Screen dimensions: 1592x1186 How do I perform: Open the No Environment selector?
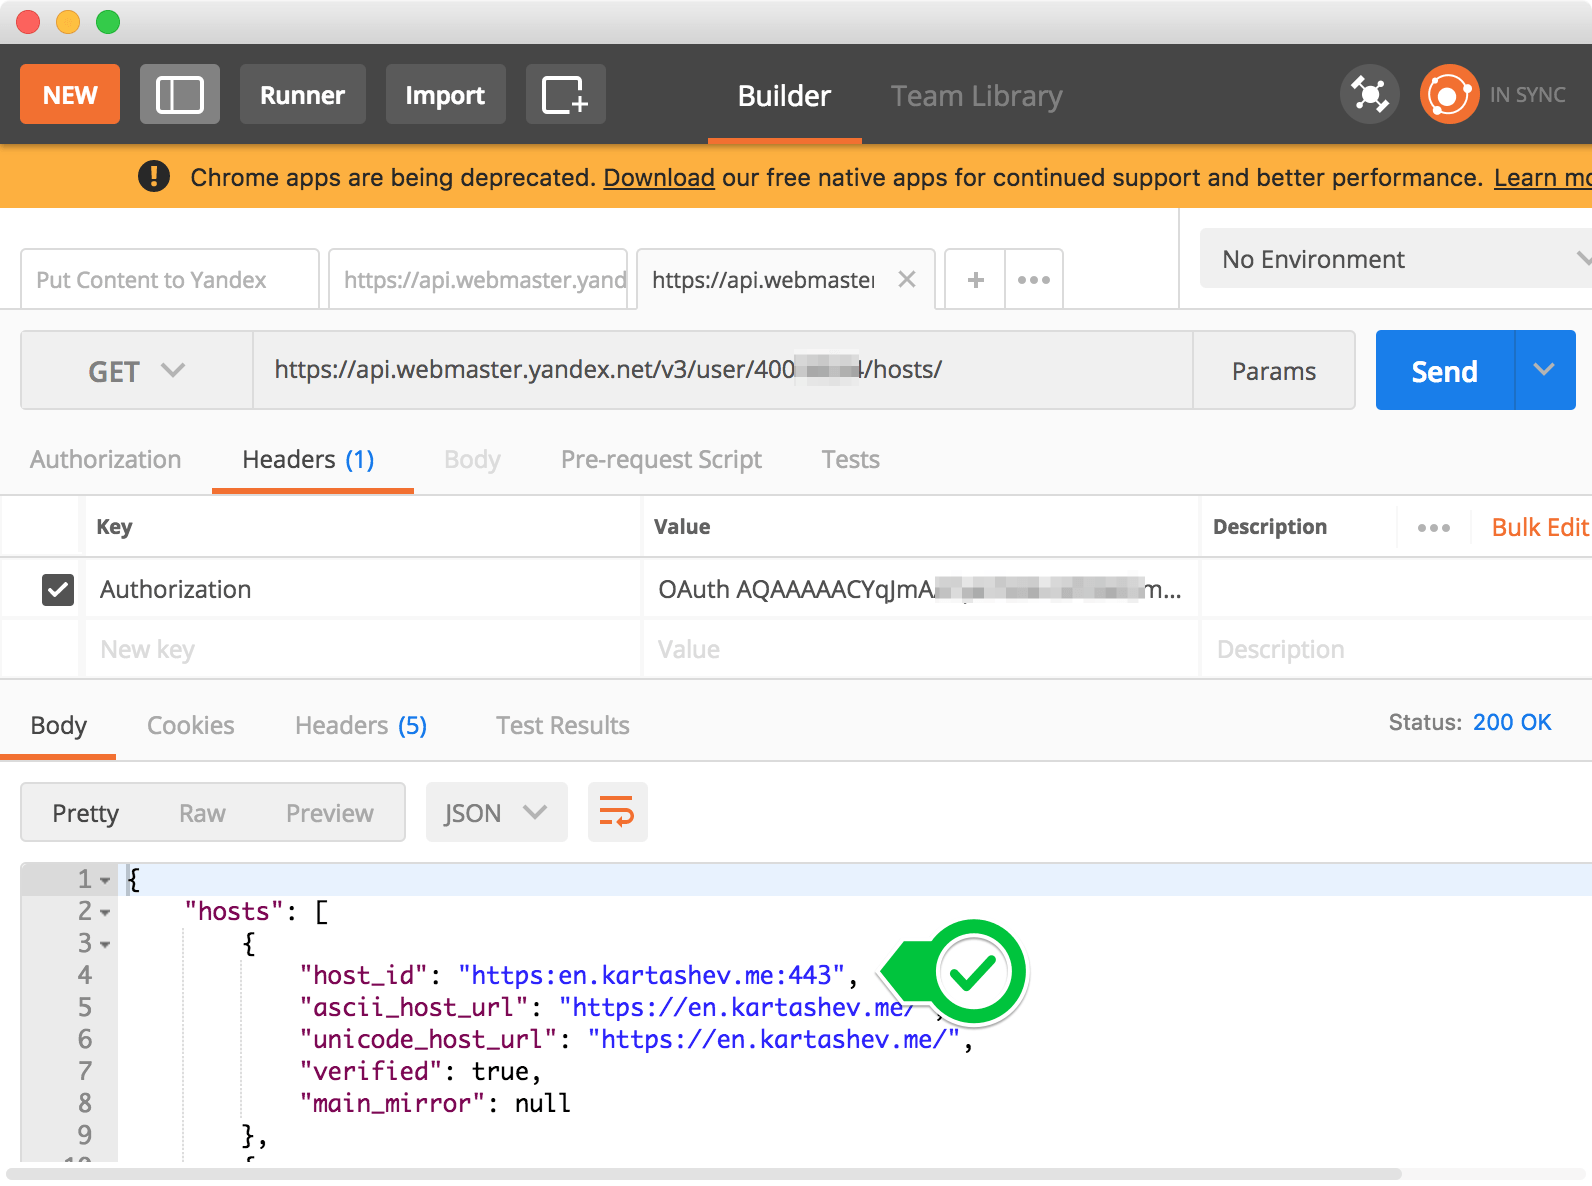[x=1396, y=259]
